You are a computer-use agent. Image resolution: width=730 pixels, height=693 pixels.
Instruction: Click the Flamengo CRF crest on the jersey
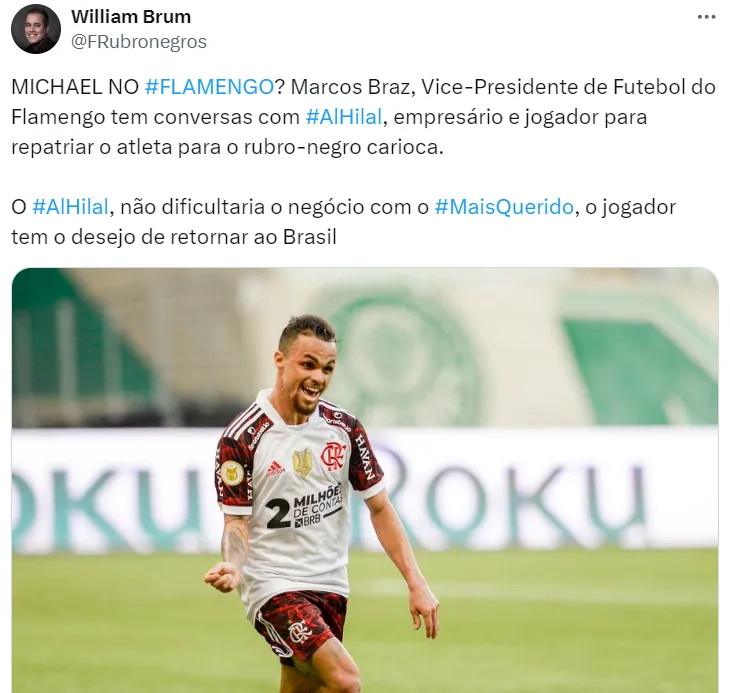coord(333,456)
